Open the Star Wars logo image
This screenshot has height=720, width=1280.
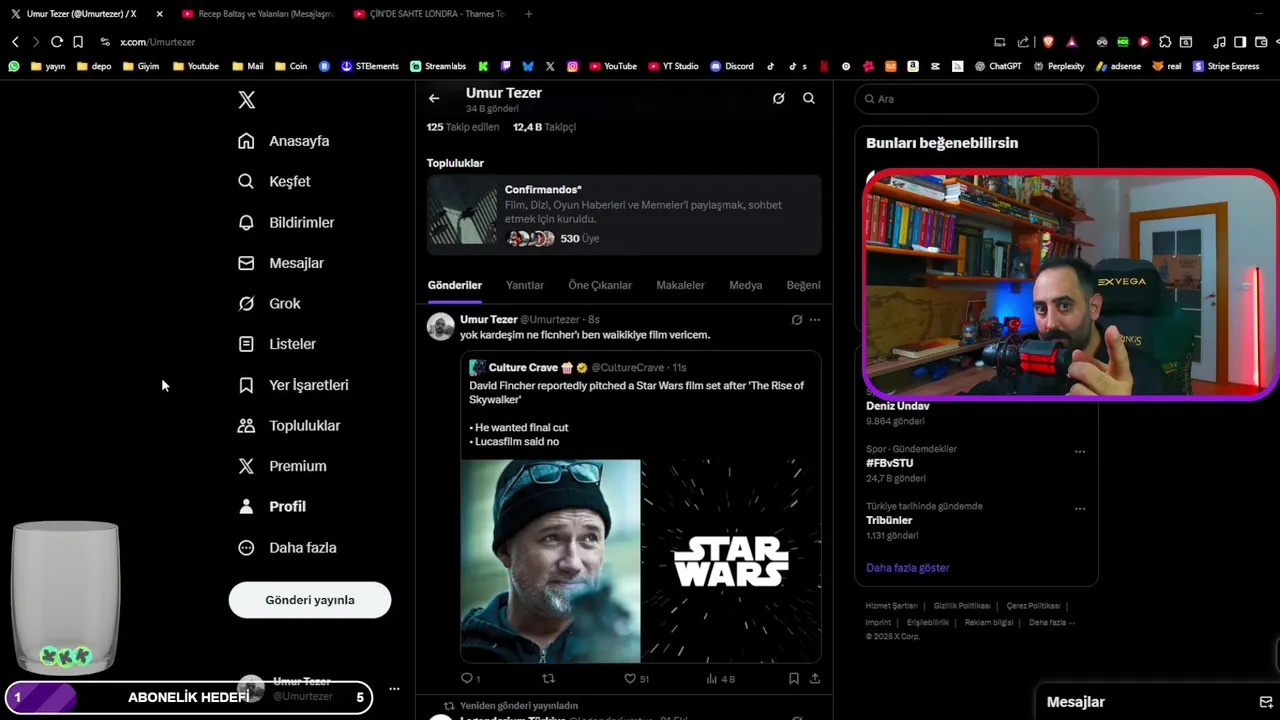point(731,560)
